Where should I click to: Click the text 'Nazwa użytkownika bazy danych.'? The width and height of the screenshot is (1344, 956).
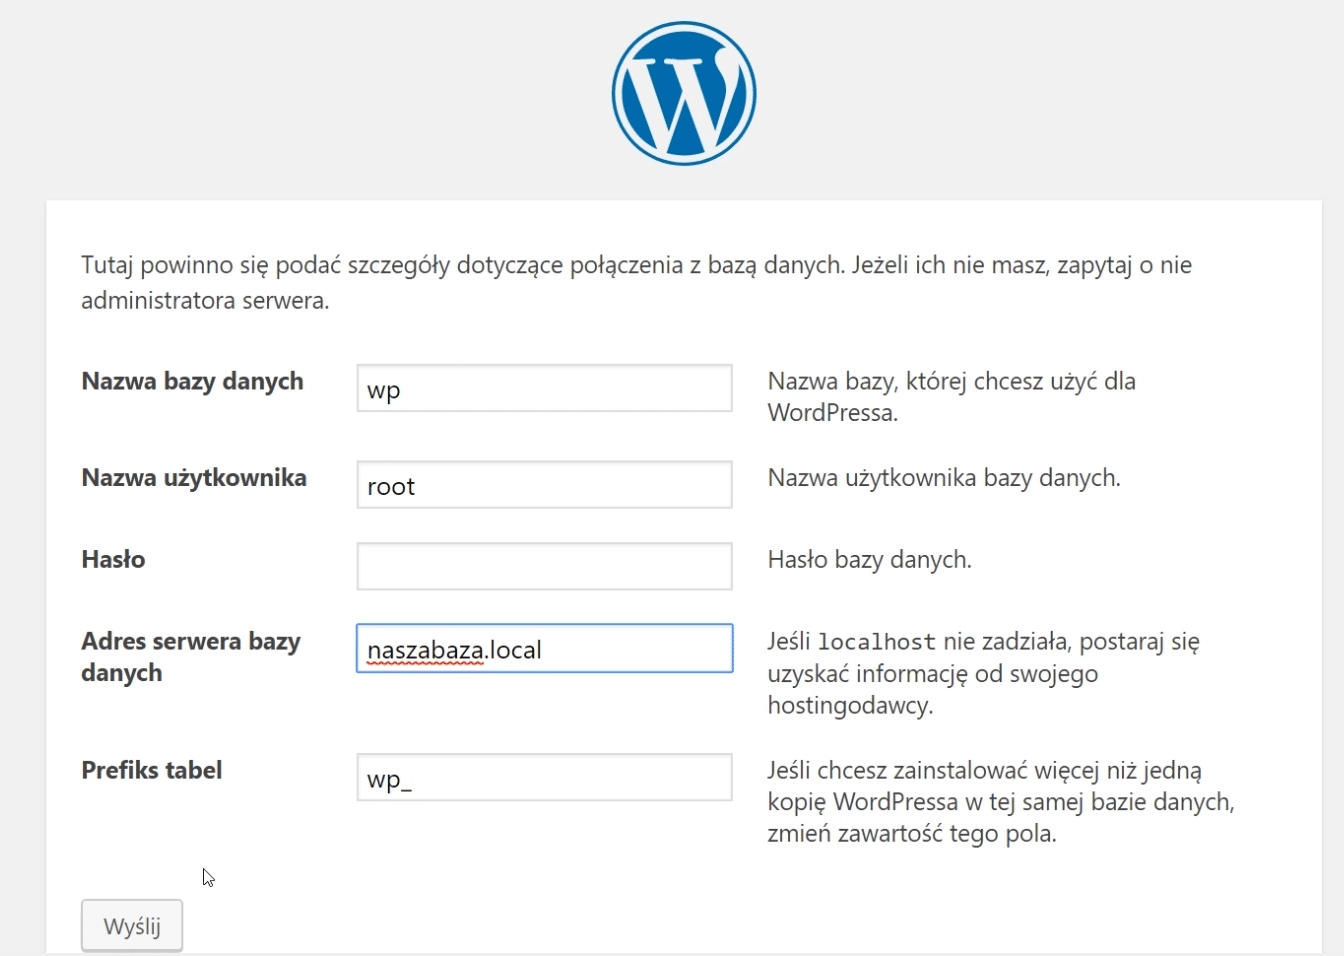click(x=944, y=478)
